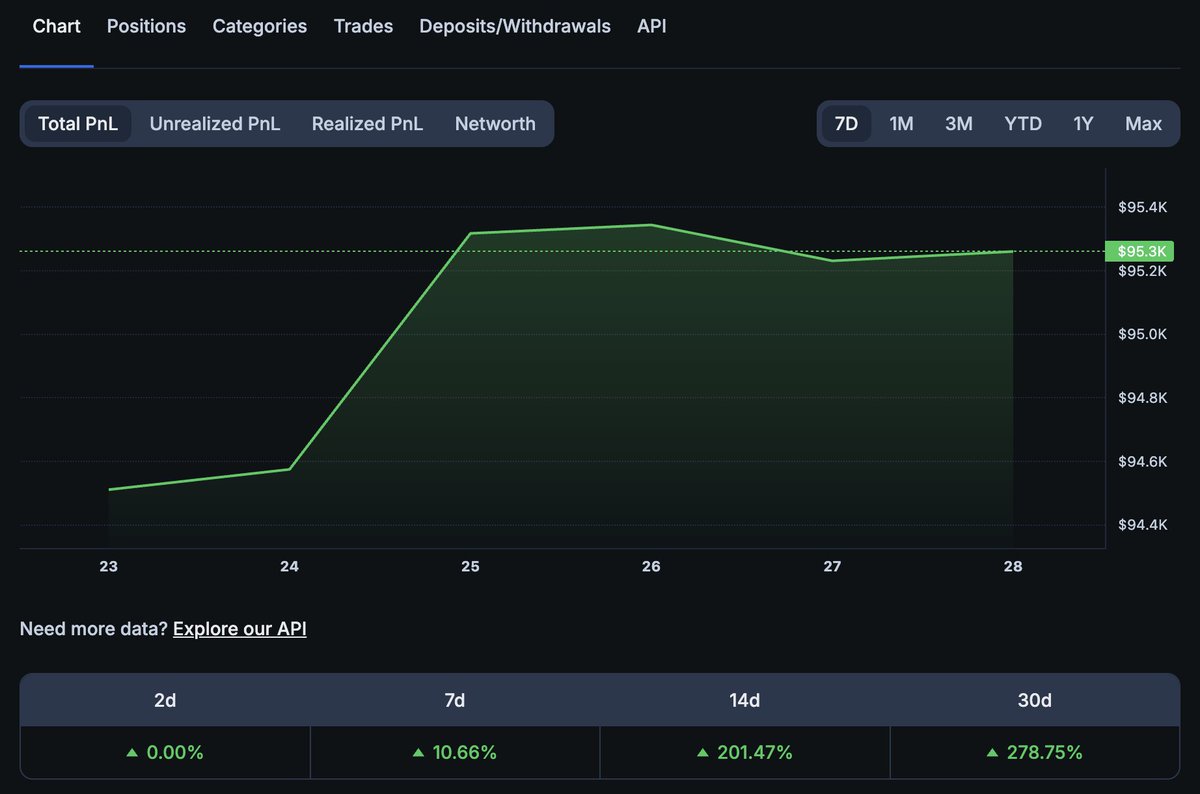Select the Total PnL view
The image size is (1200, 794).
[78, 124]
